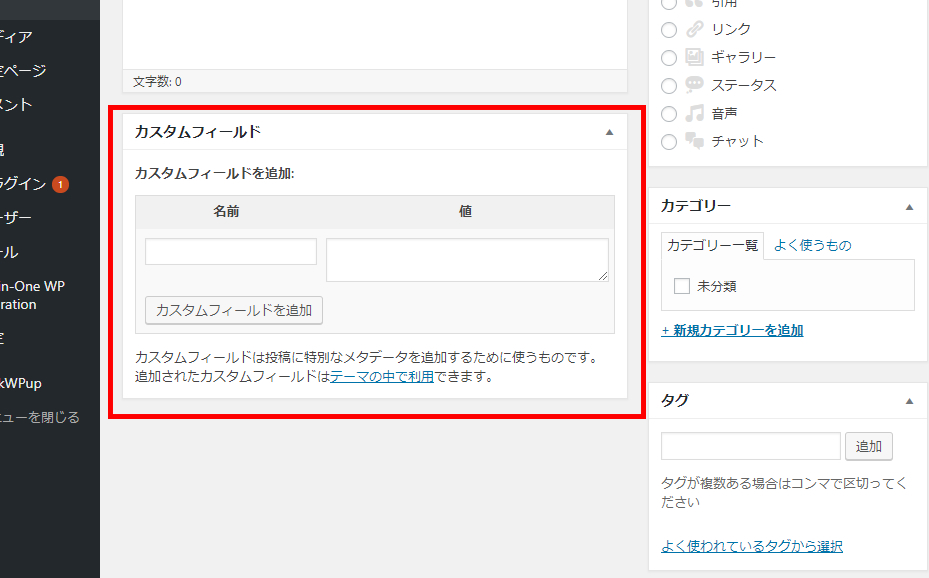Click the audio format music note icon

coord(695,113)
